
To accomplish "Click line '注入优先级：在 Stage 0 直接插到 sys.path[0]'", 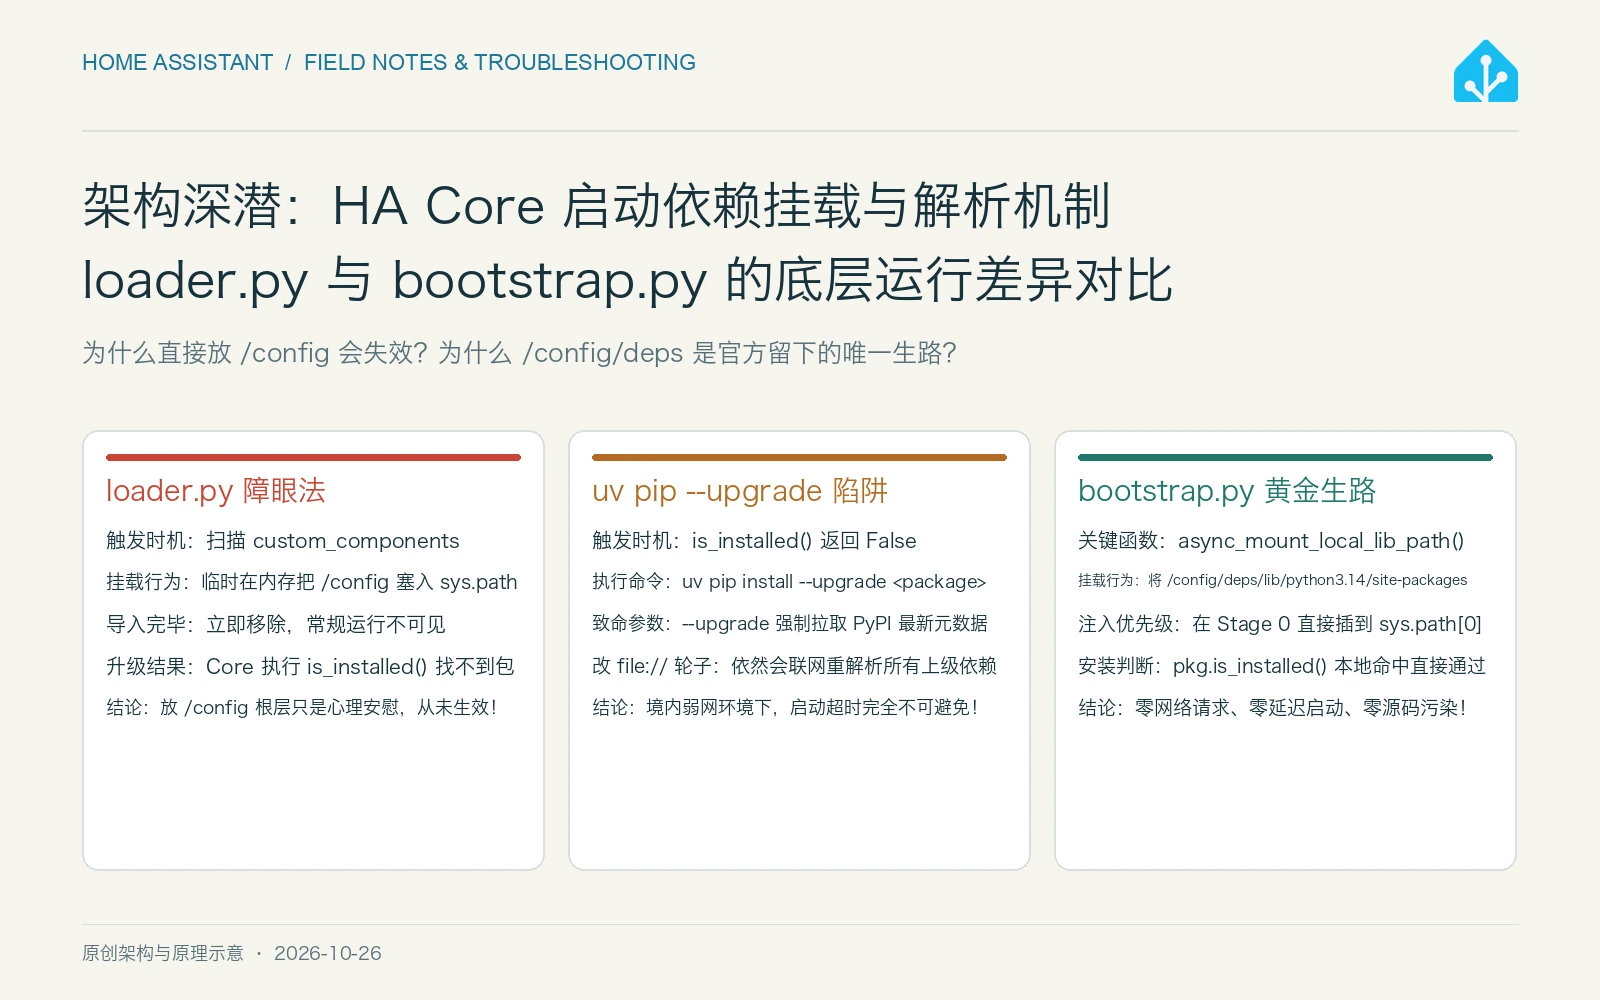I will click(x=1280, y=624).
